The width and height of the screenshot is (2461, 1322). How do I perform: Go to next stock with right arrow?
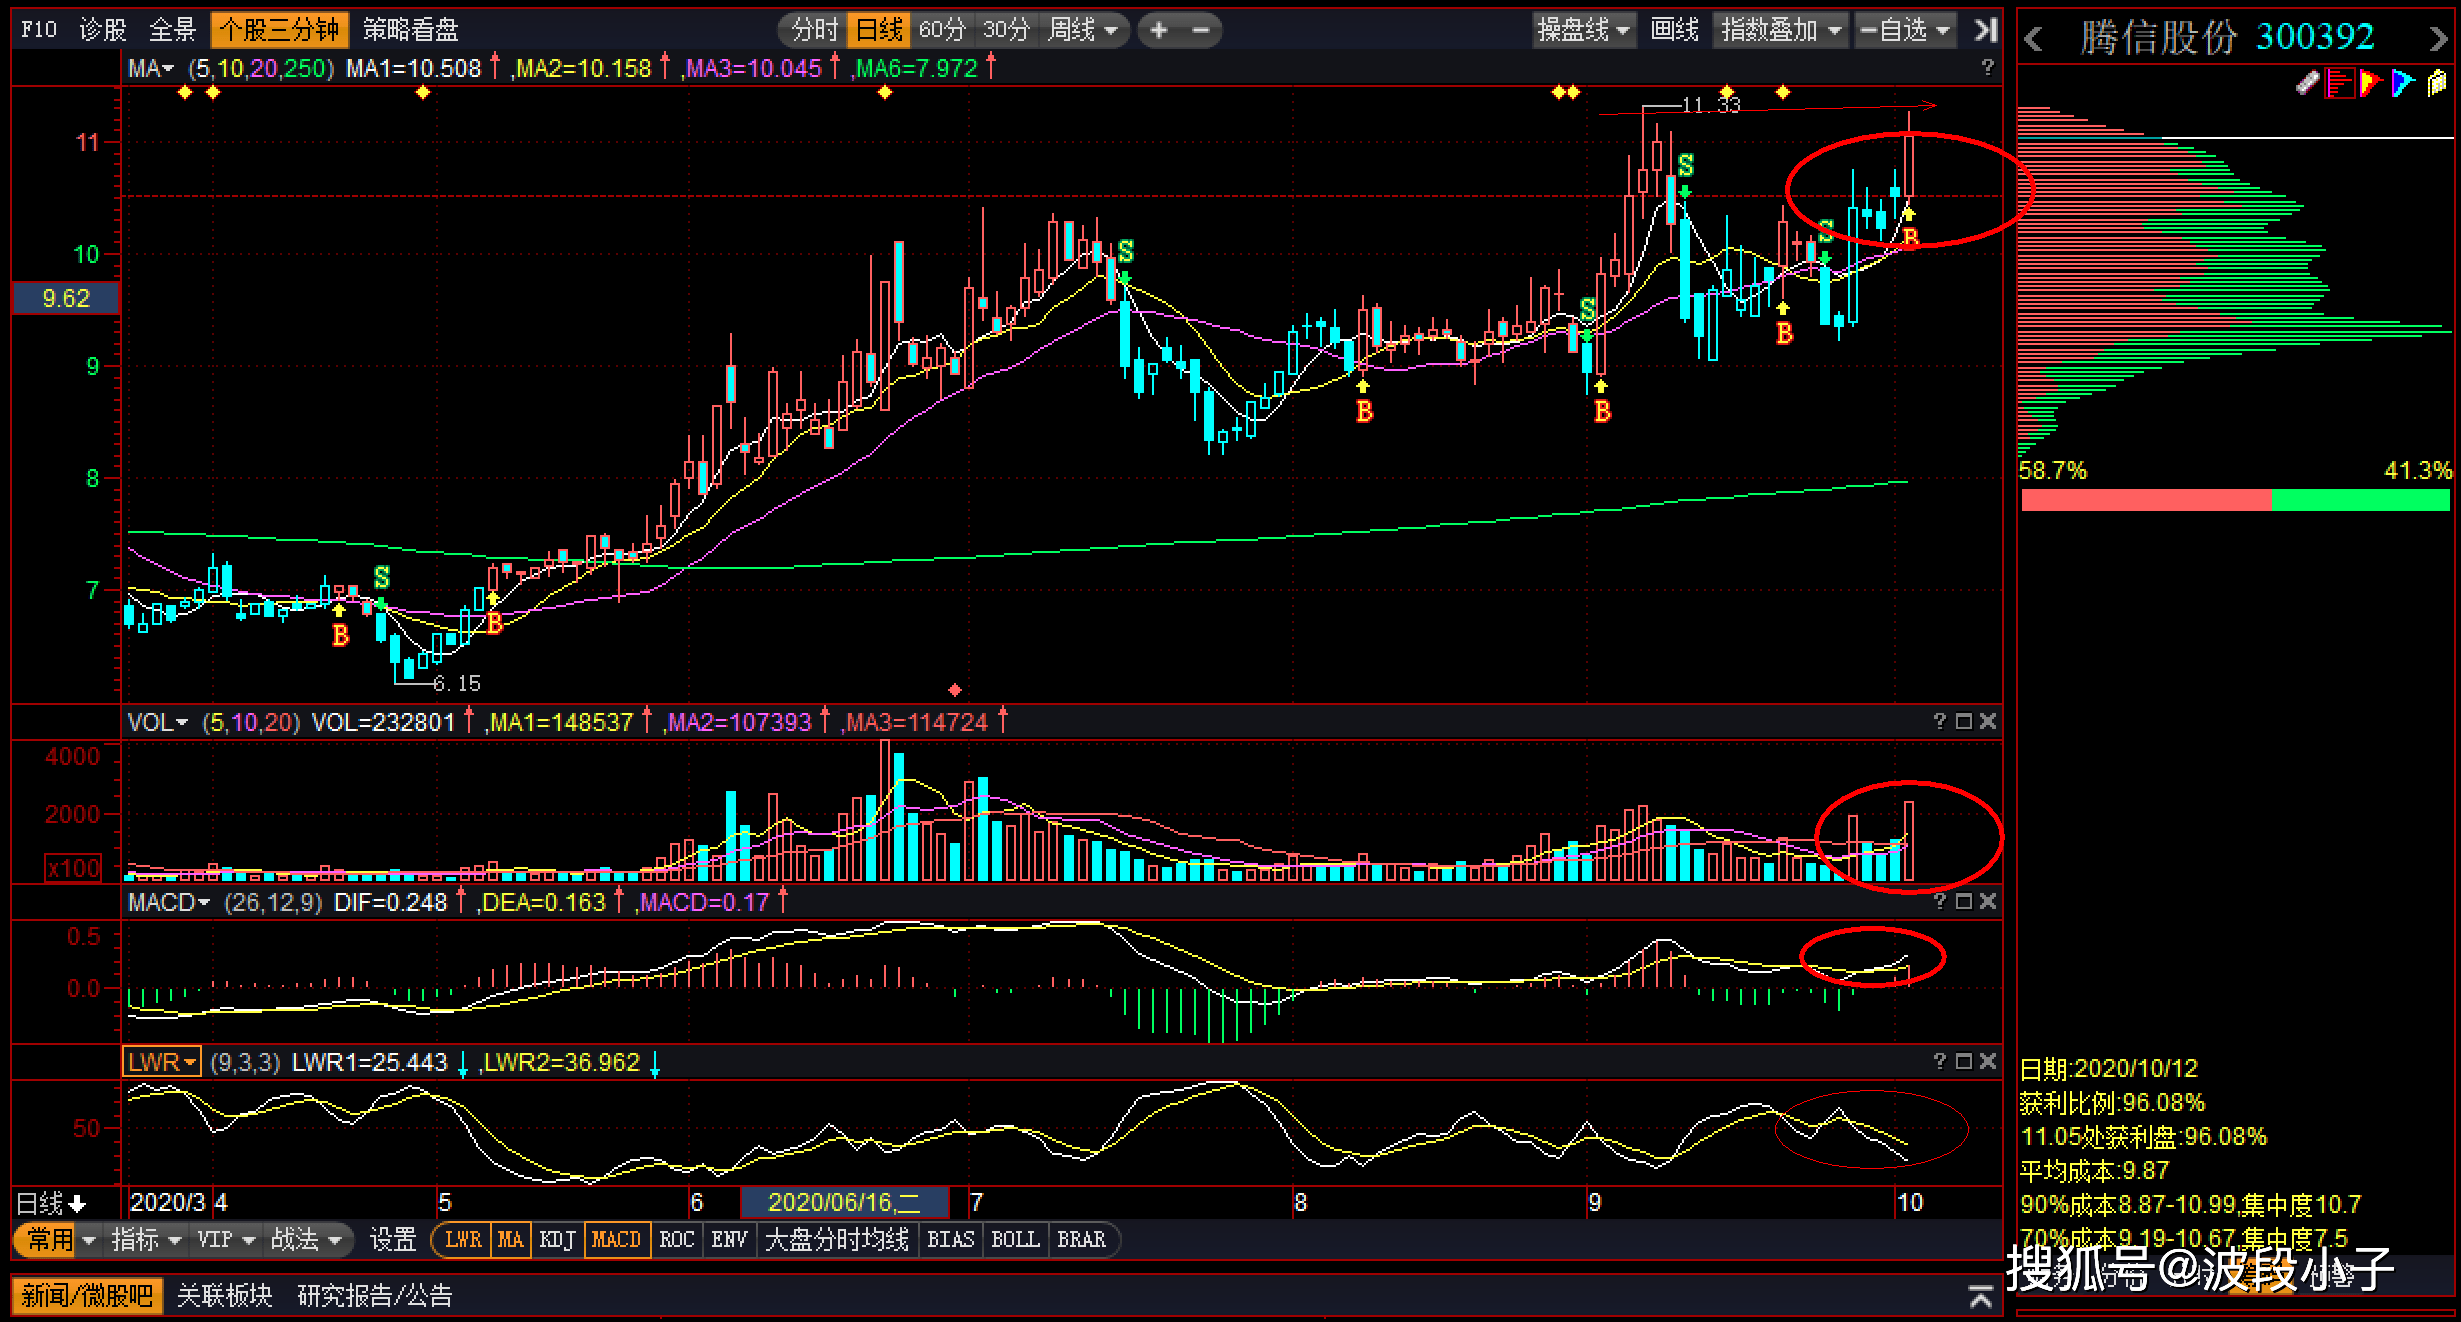2437,39
